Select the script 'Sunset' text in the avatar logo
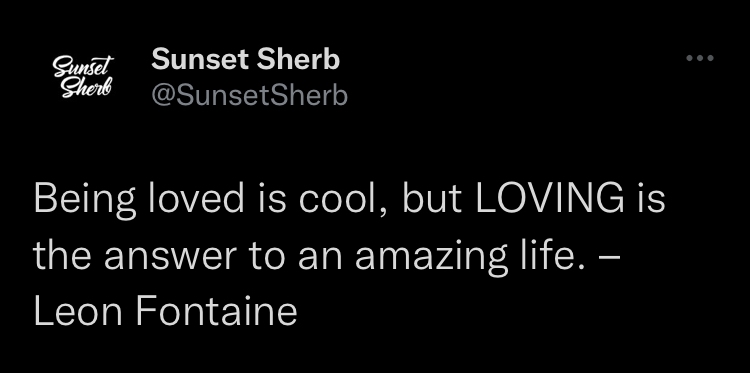The height and width of the screenshot is (373, 750). [84, 66]
